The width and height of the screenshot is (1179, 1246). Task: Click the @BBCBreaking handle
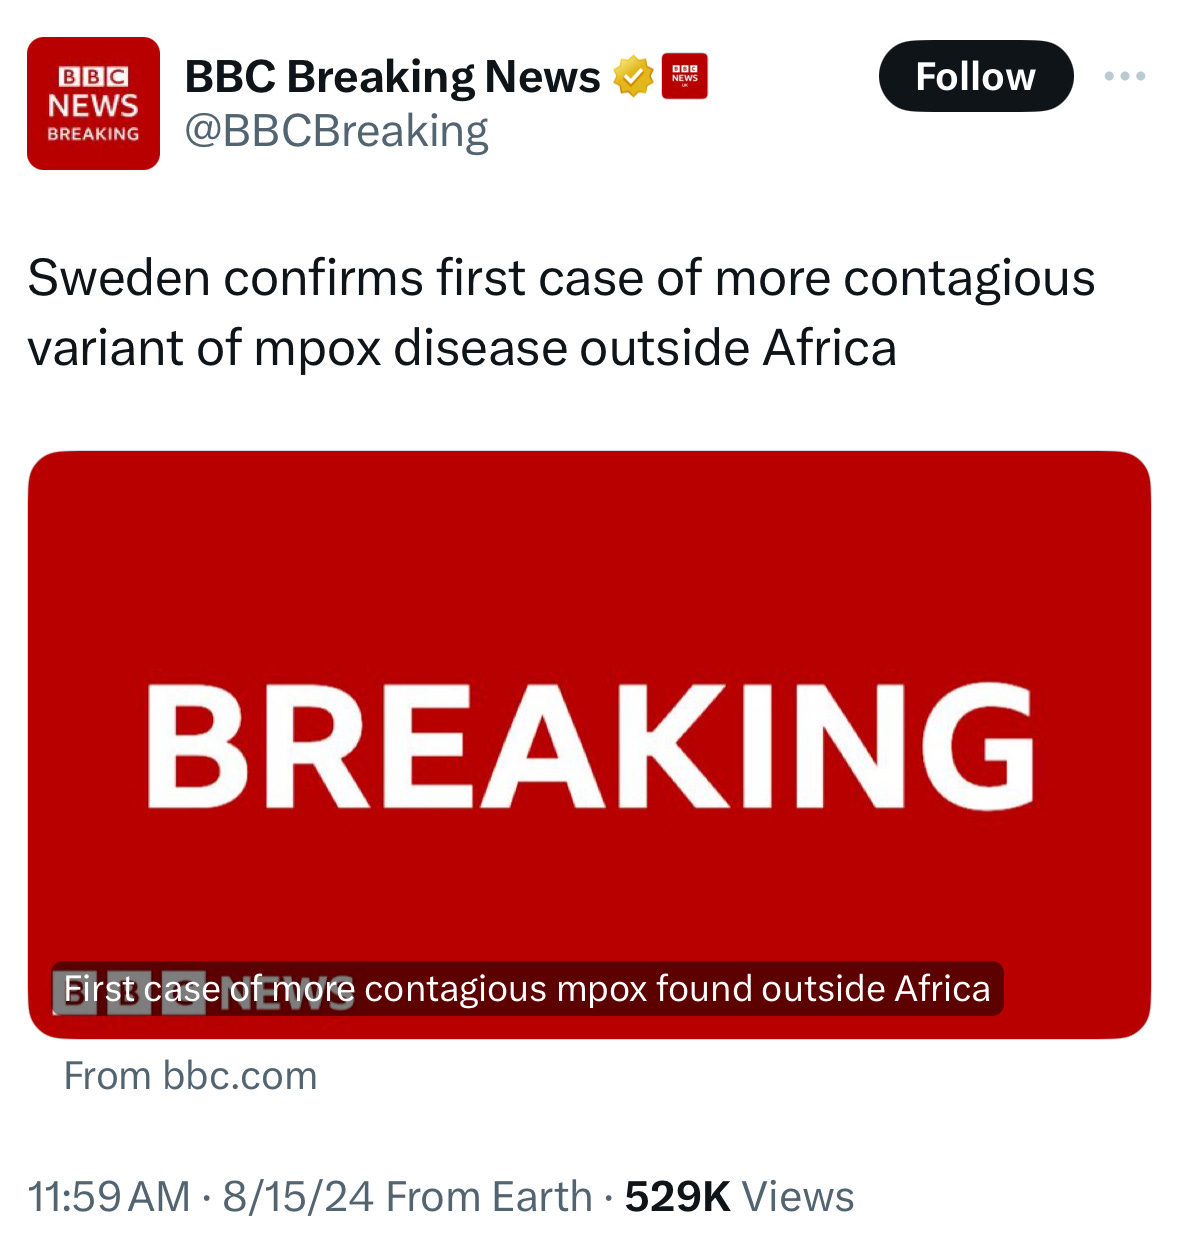click(336, 131)
